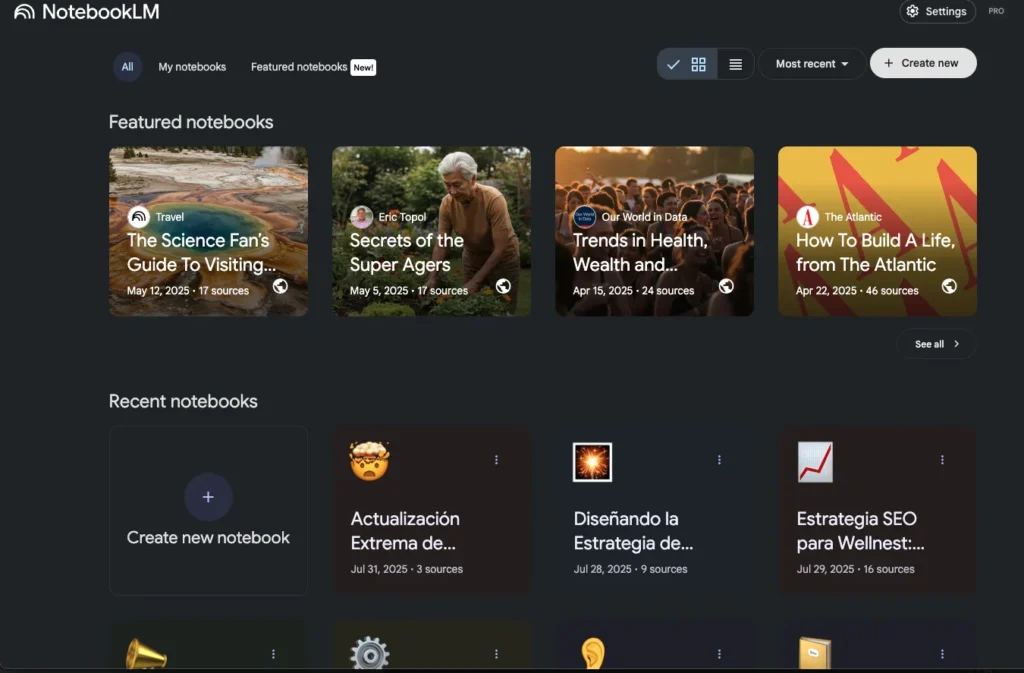This screenshot has width=1024, height=673.
Task: Click the New! badge
Action: [363, 67]
